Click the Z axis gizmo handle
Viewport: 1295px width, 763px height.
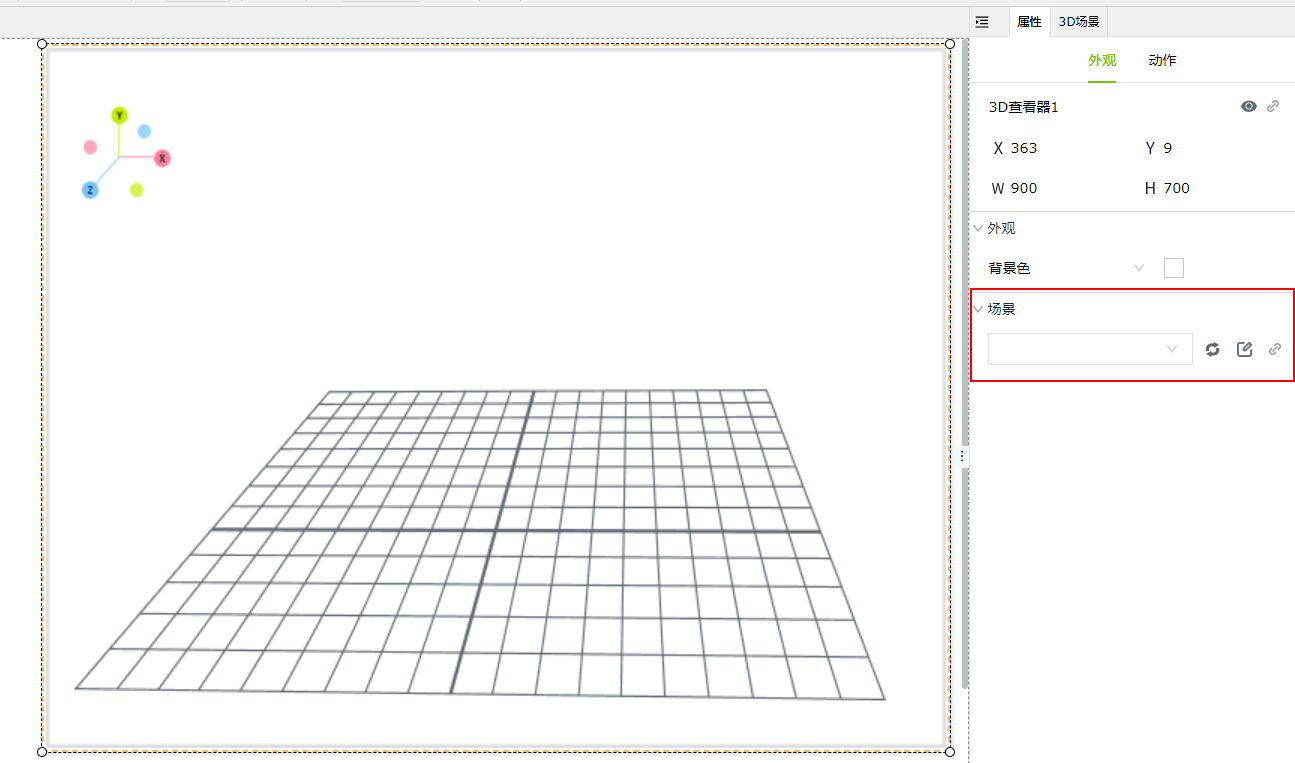click(x=90, y=190)
